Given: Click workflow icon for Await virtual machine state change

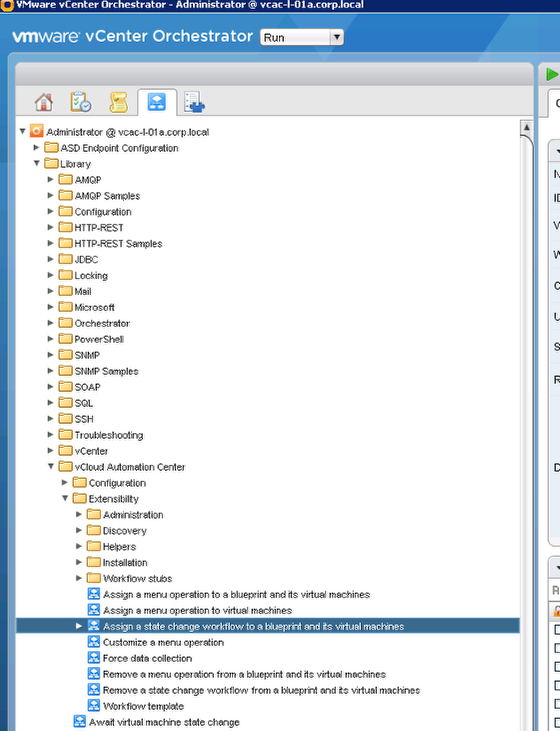Looking at the screenshot, I should (80, 722).
